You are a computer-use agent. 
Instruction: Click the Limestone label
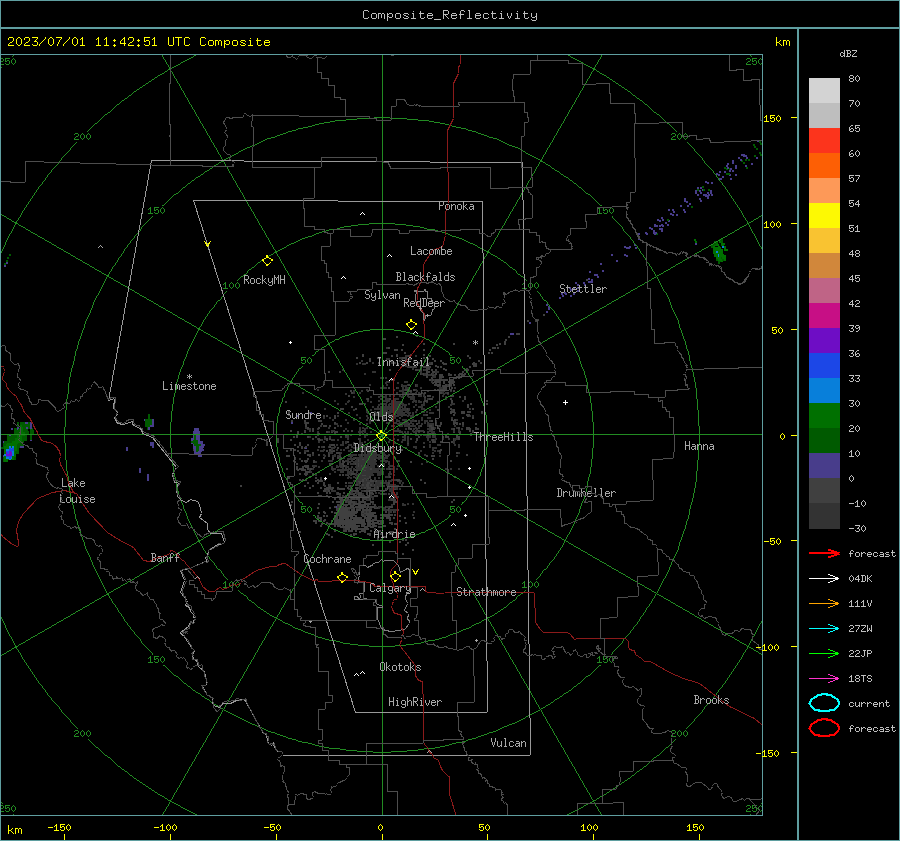pos(189,386)
